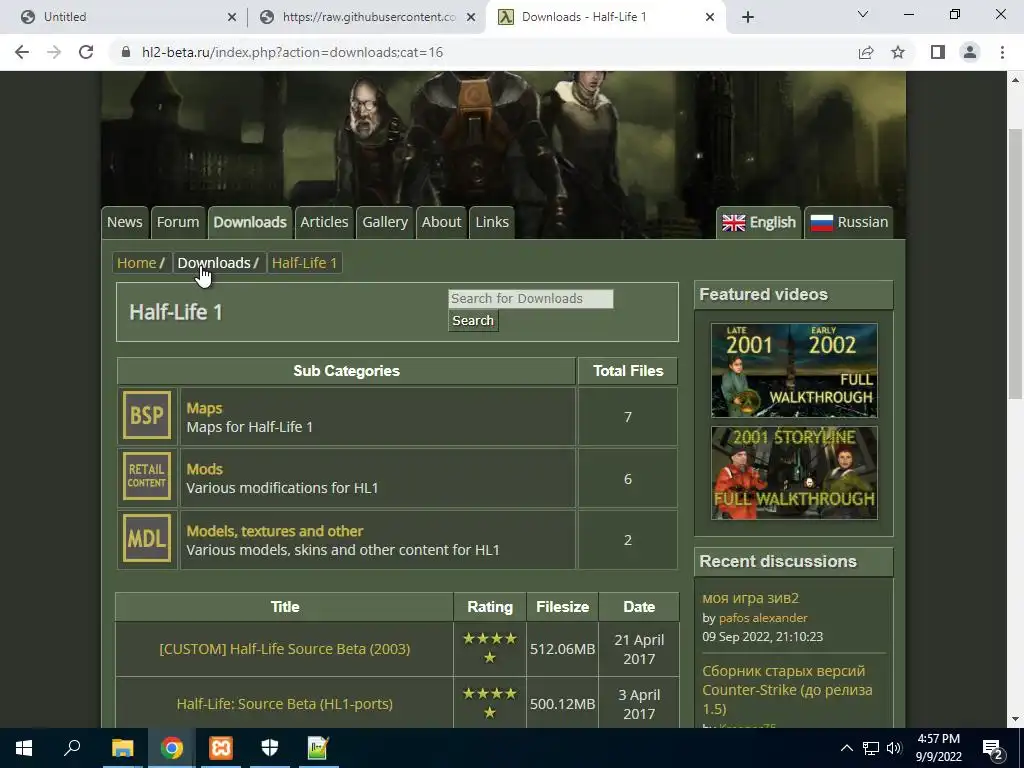Open the notepad app on the taskbar
Image resolution: width=1024 pixels, height=768 pixels.
(319, 748)
